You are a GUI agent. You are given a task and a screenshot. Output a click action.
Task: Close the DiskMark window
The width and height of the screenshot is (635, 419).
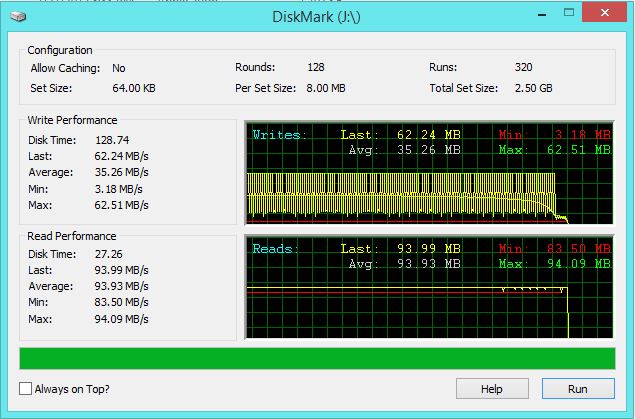(605, 13)
